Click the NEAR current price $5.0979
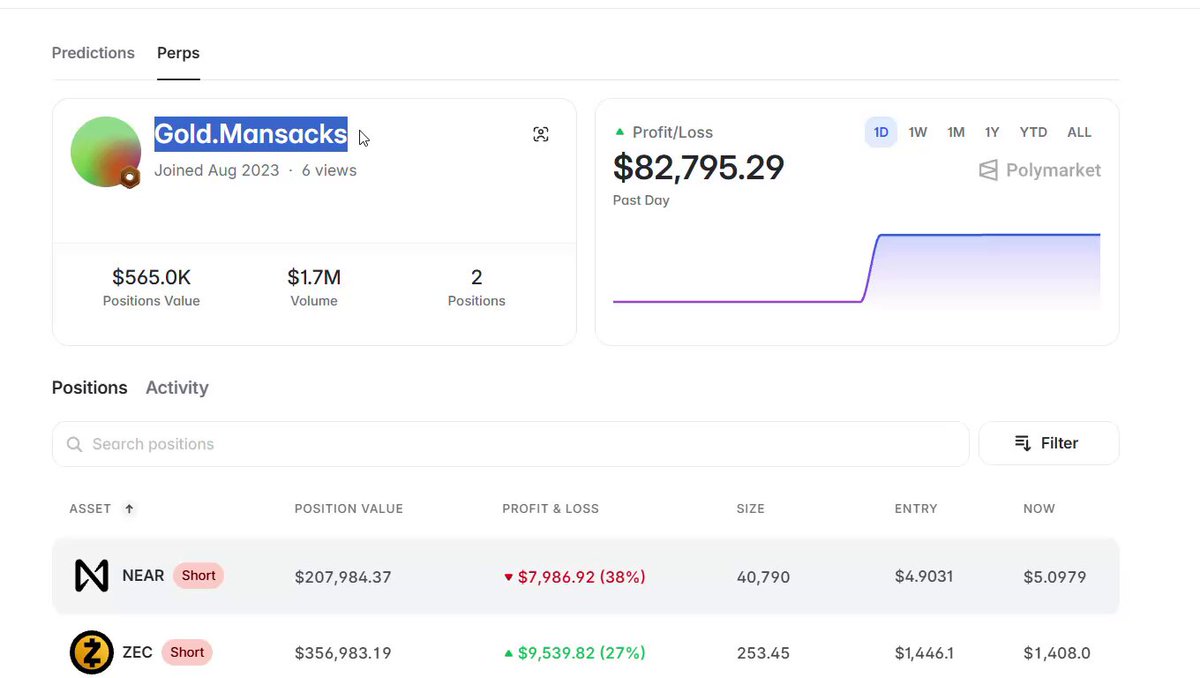The image size is (1200, 678). 1055,577
